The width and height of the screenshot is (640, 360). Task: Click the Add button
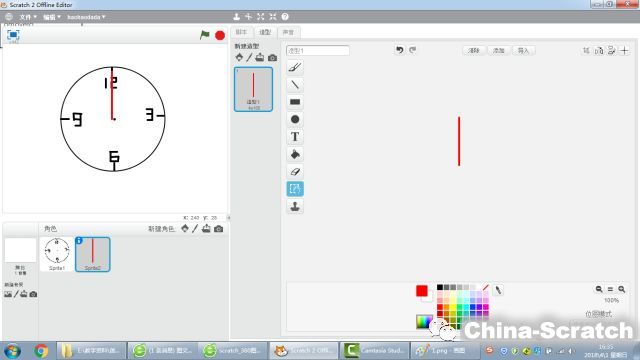[x=498, y=51]
